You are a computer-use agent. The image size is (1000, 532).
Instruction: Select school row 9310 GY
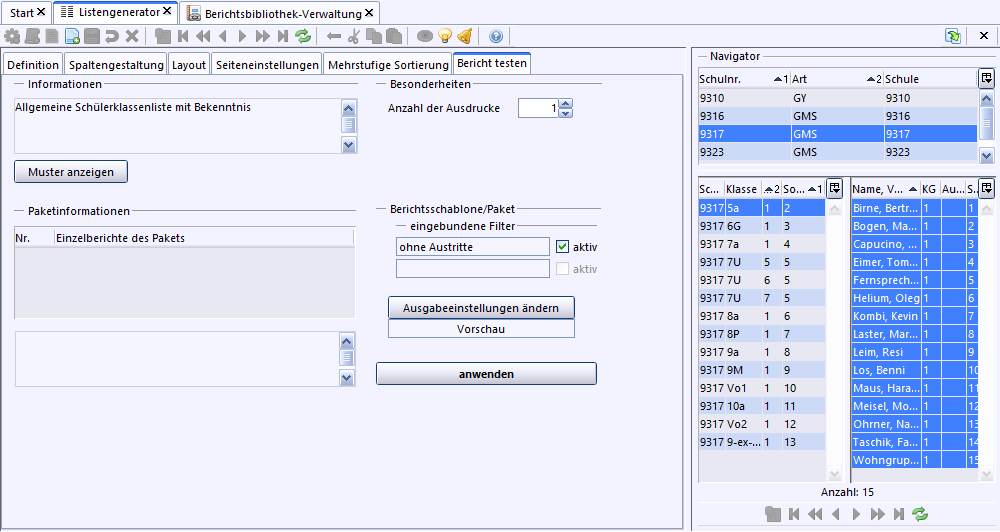click(837, 98)
